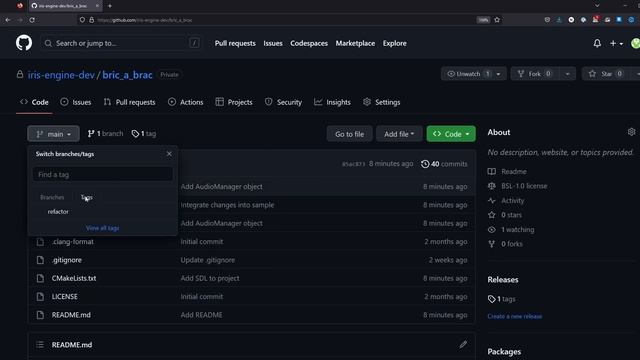Open the .gitignore file
This screenshot has height=360, width=640.
67,260
